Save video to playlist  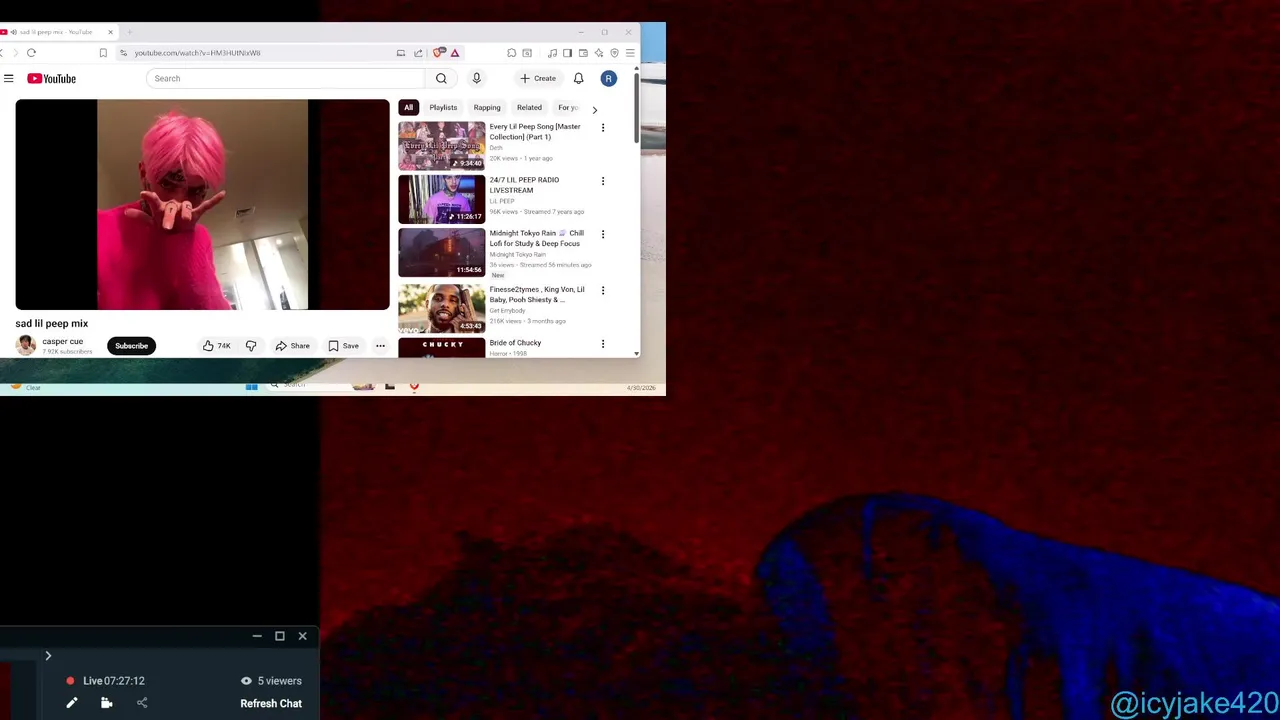coord(343,346)
